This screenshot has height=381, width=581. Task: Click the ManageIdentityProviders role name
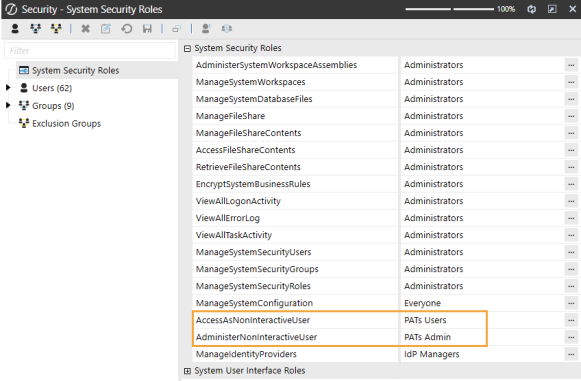[x=246, y=354]
